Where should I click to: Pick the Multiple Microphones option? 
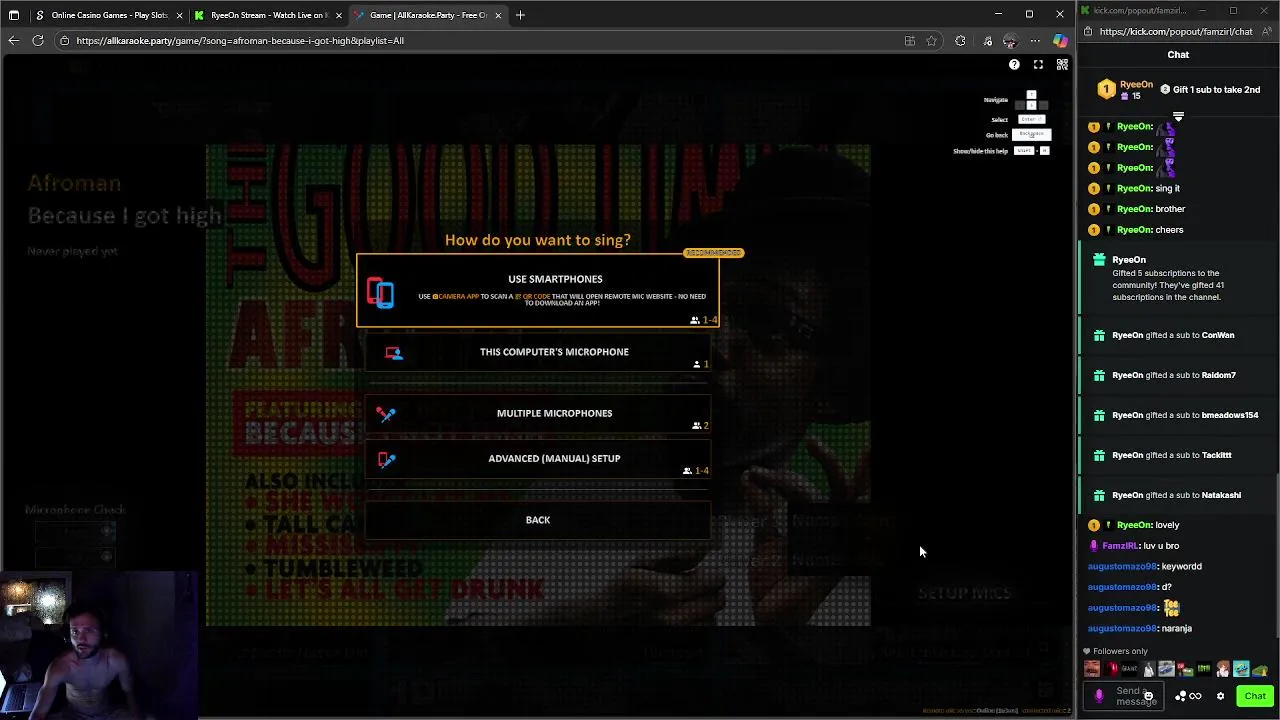[x=538, y=413]
